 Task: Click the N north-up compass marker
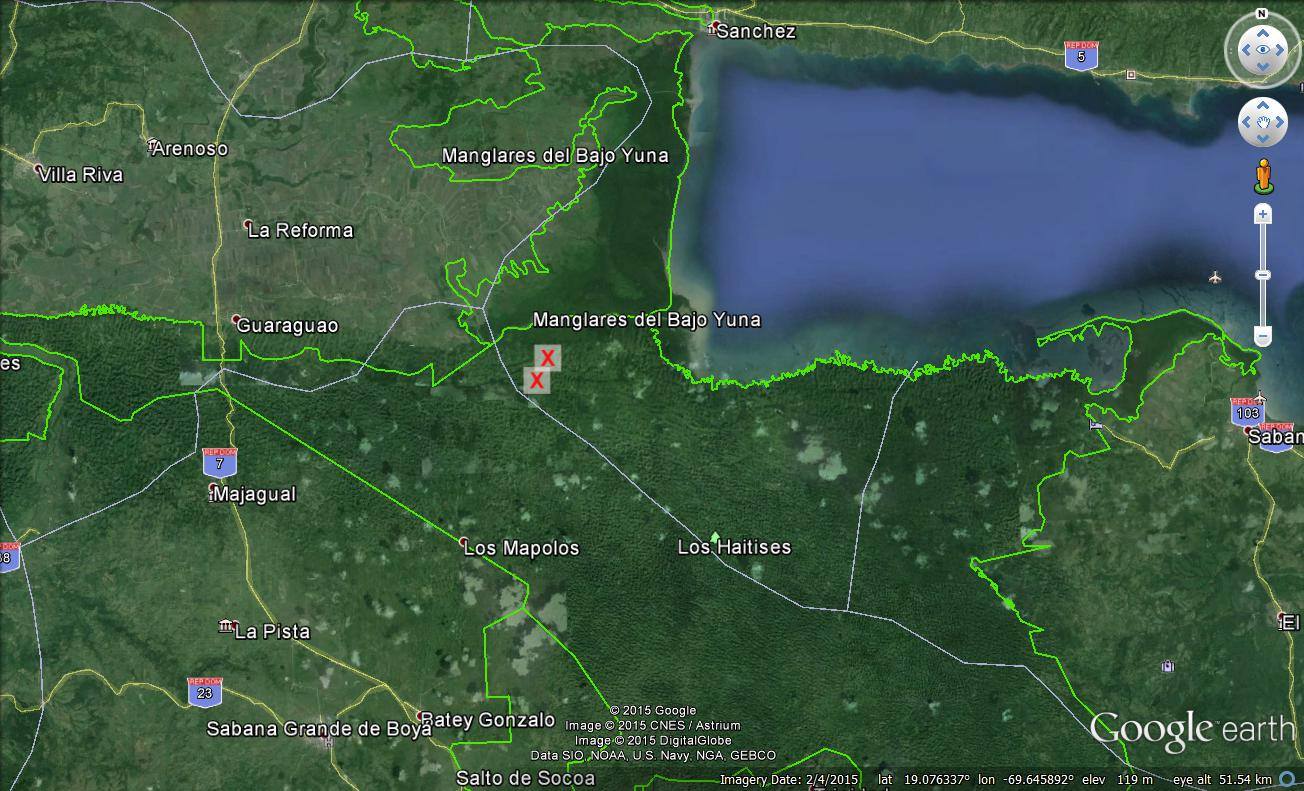pyautogui.click(x=1262, y=14)
